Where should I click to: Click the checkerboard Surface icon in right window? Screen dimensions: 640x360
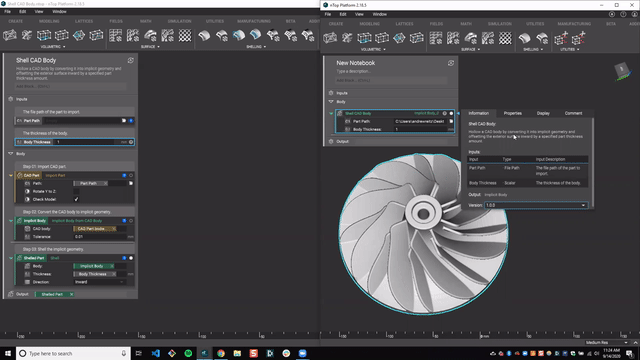tap(505, 38)
